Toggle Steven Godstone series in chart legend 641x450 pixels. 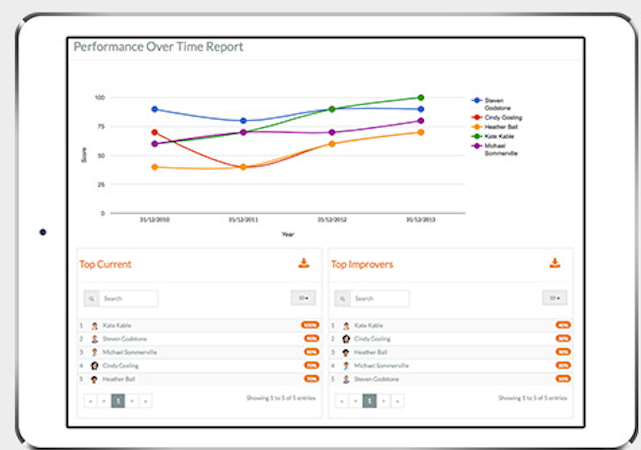491,104
